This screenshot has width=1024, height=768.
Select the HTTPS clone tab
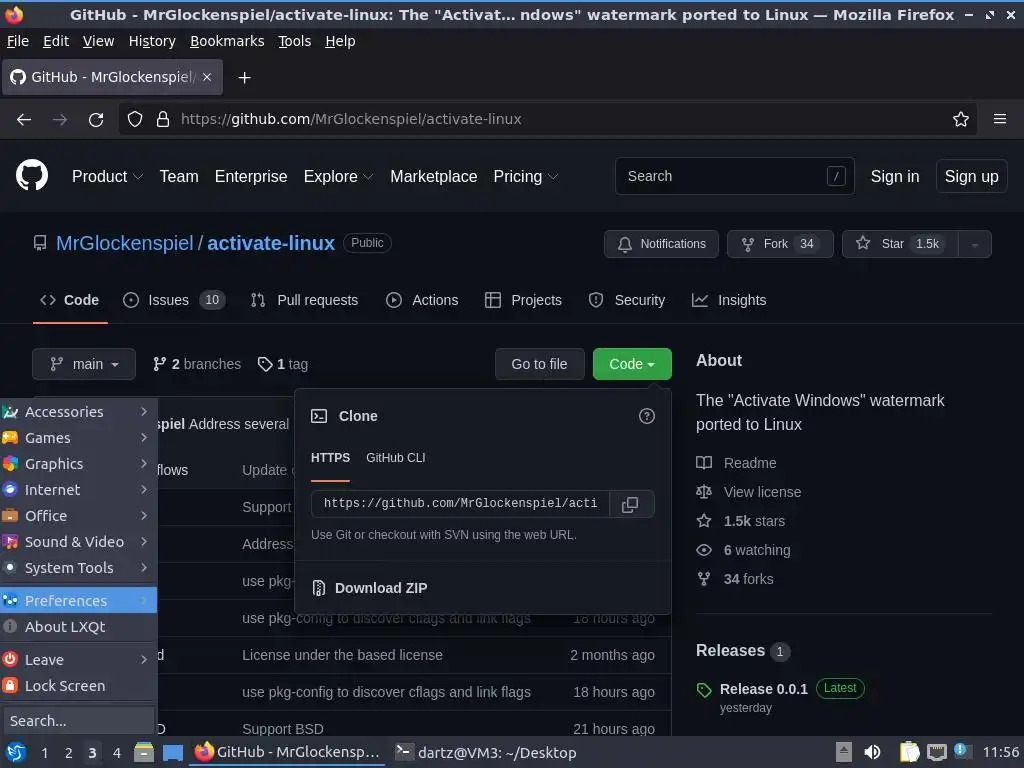pyautogui.click(x=330, y=458)
